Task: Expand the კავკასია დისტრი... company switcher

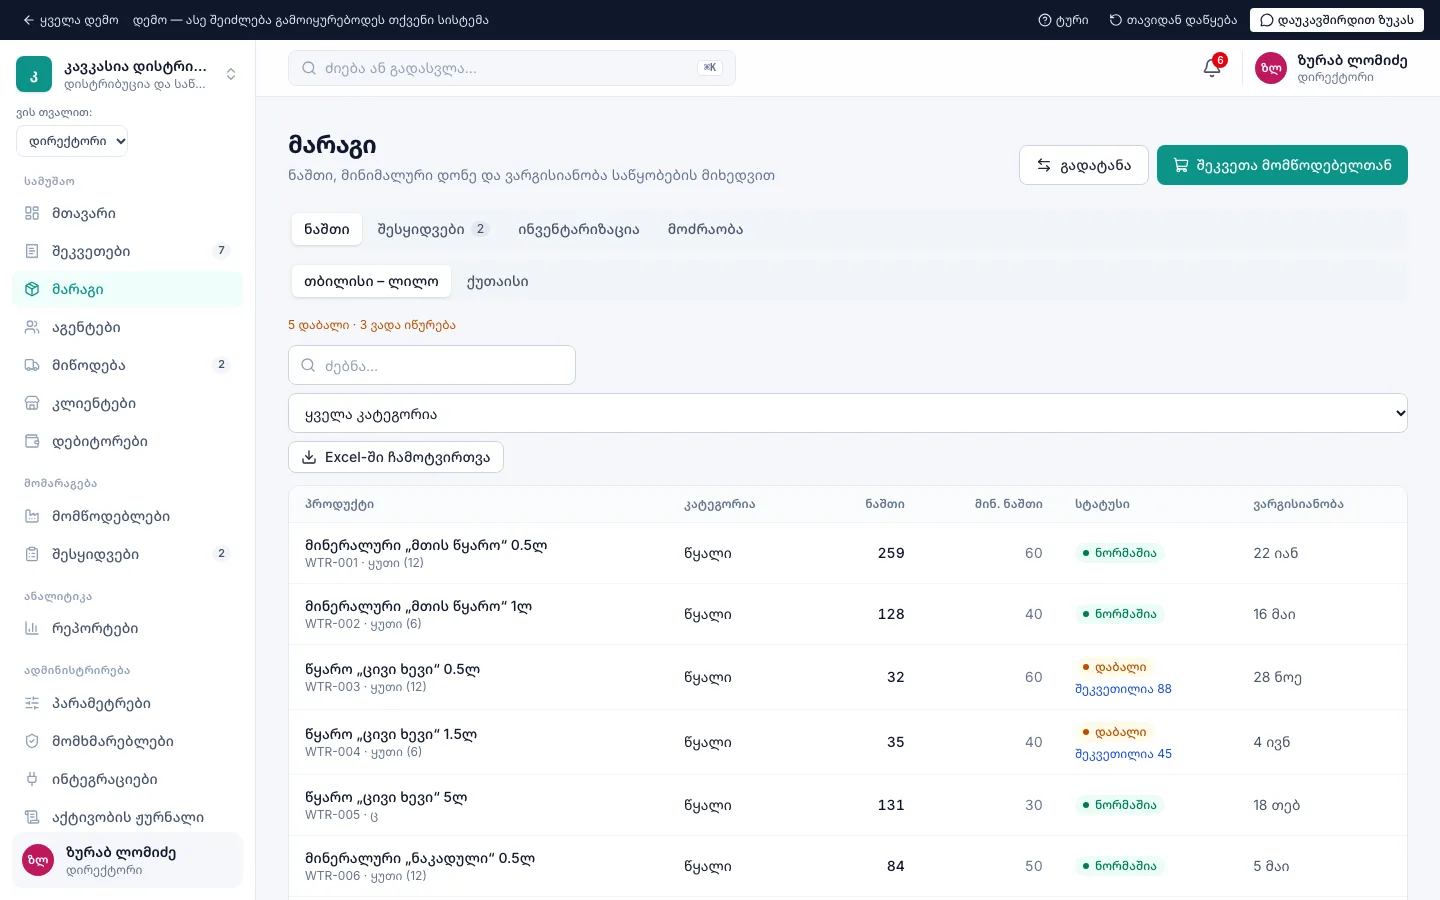Action: point(128,74)
